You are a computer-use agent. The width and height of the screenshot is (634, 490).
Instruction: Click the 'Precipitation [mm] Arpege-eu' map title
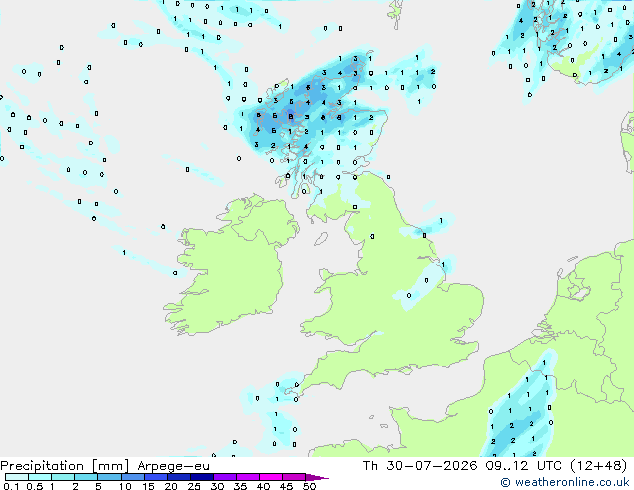[x=105, y=466]
